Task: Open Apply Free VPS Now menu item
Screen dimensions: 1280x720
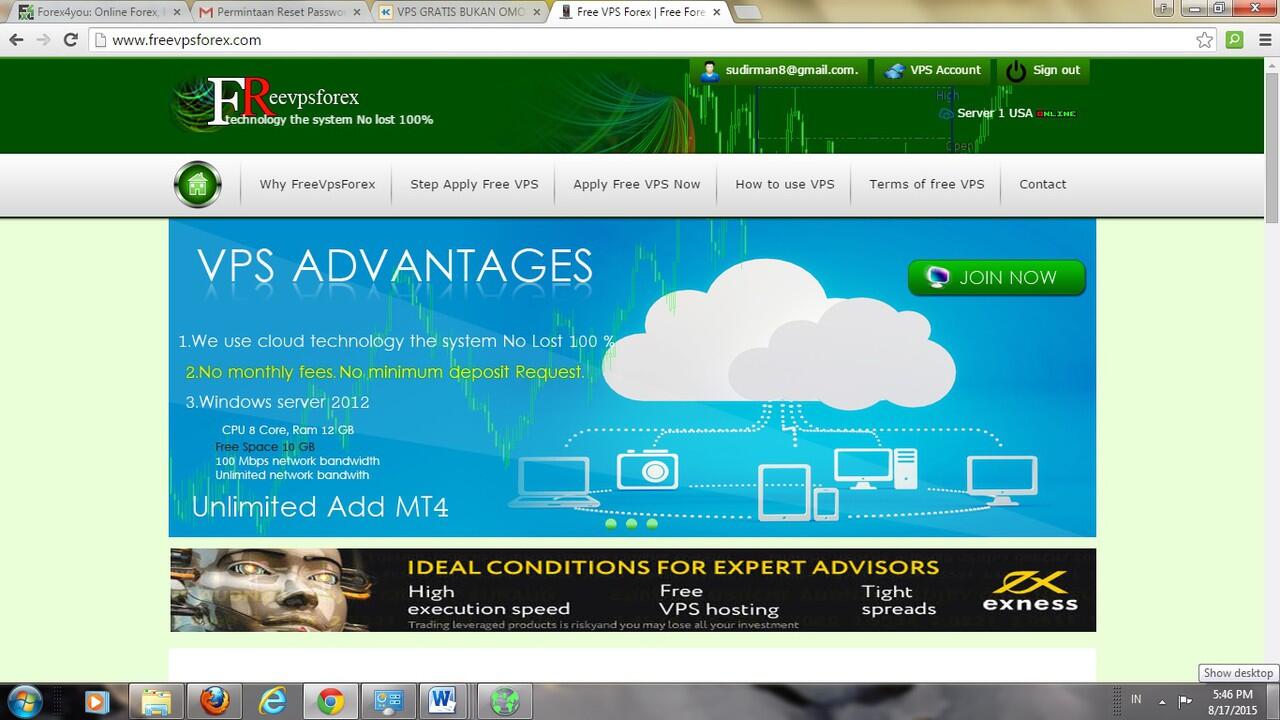Action: click(x=637, y=184)
